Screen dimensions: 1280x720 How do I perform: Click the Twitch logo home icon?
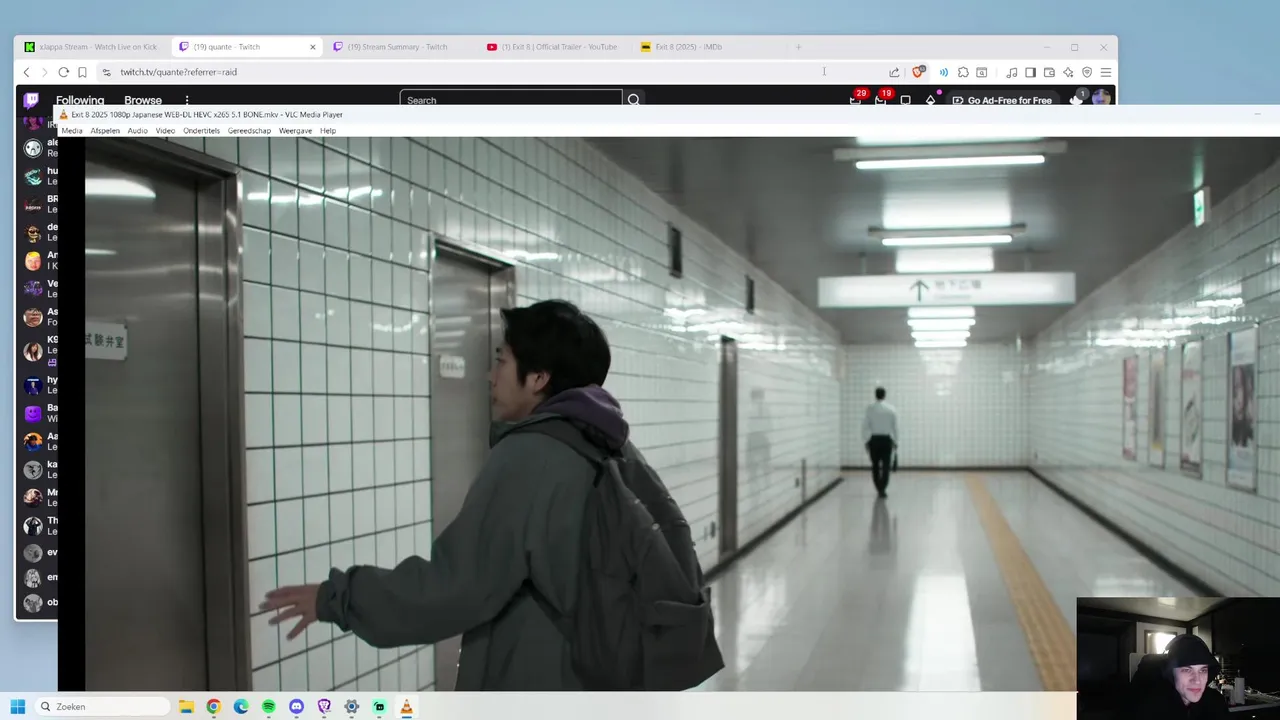pos(32,100)
